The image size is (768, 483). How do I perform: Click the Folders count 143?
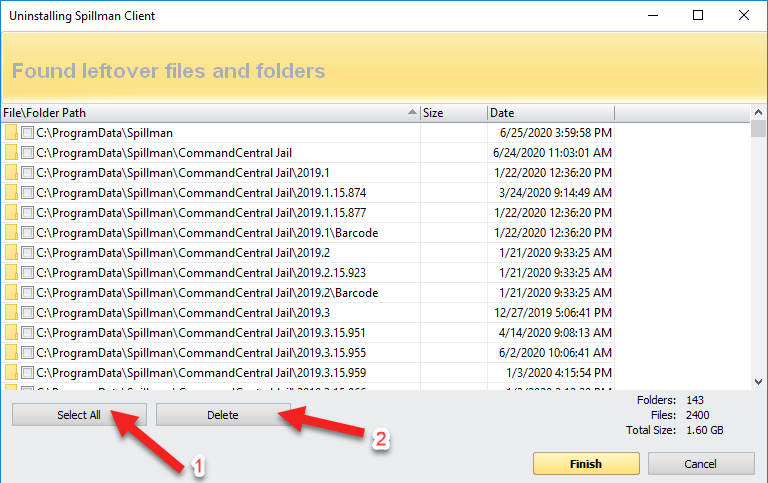pos(695,400)
